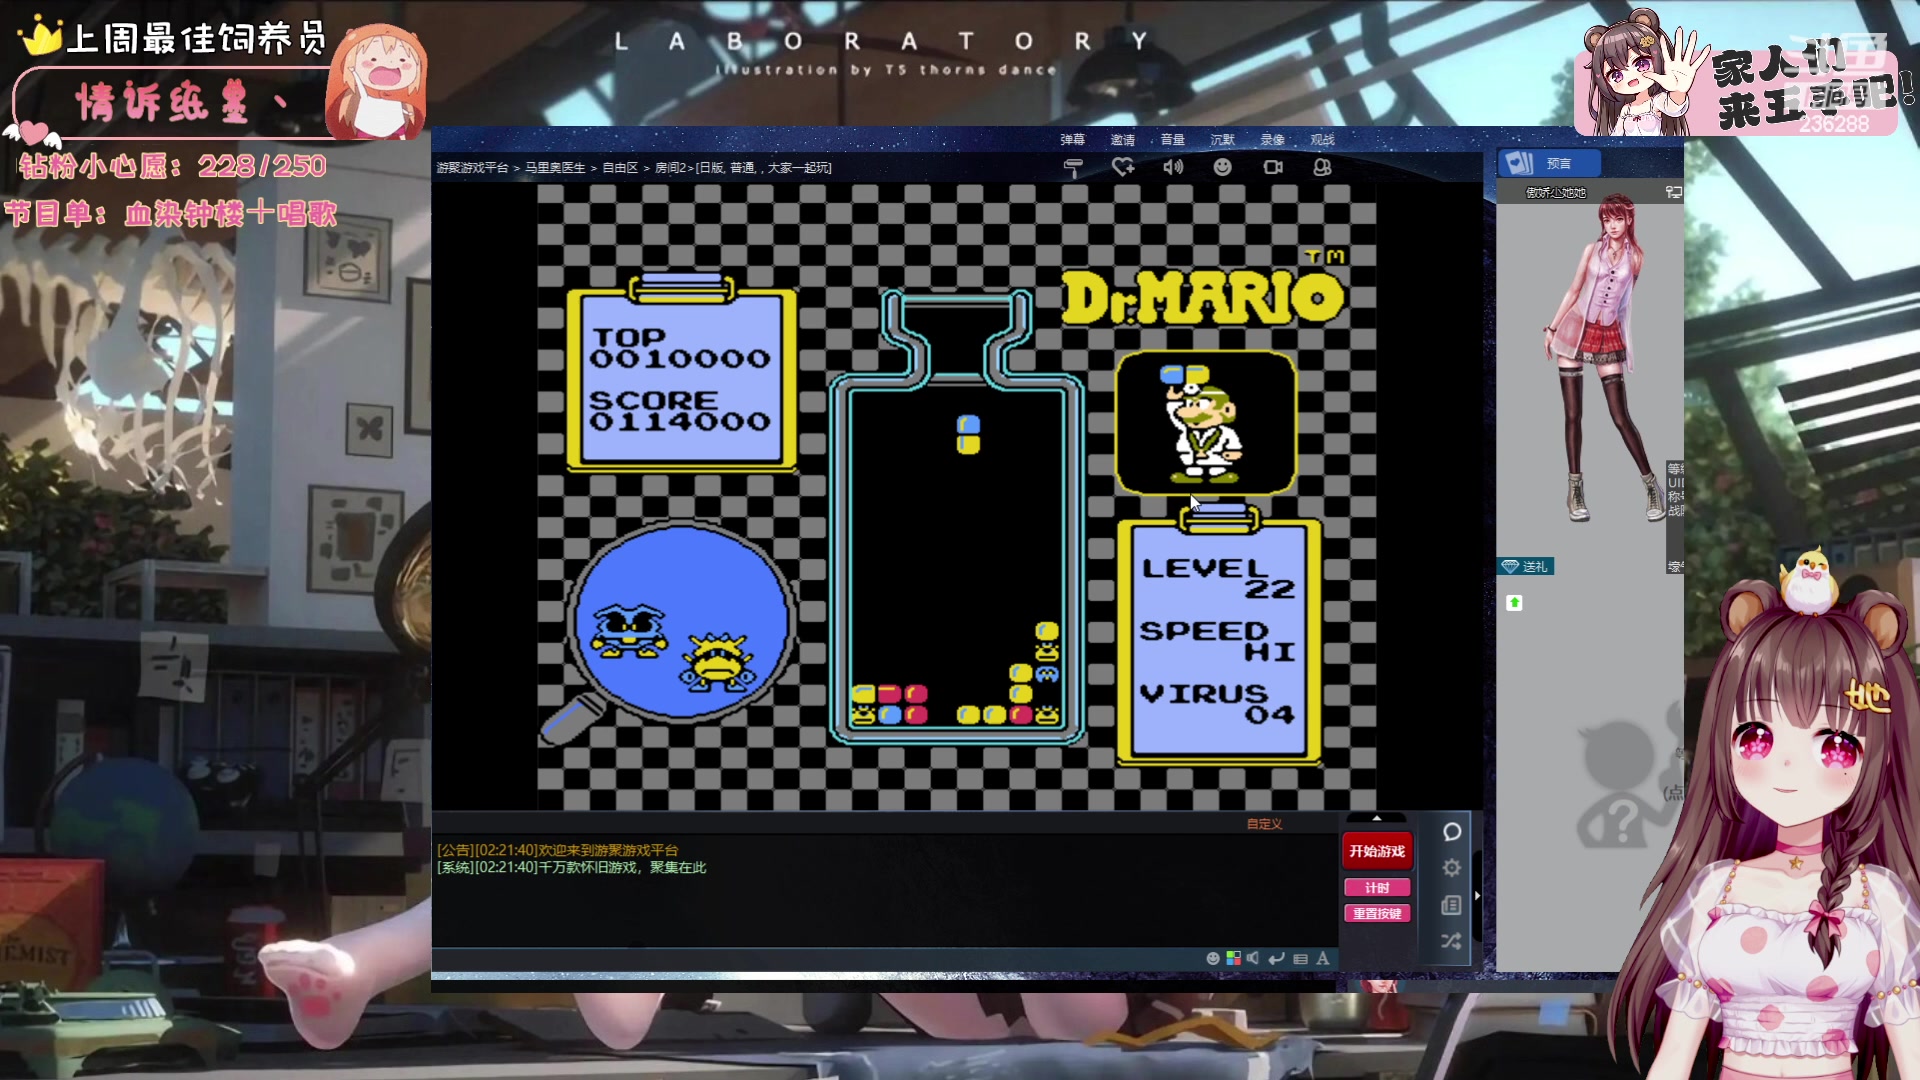Open the 弹幕 menu item
The width and height of the screenshot is (1920, 1080).
coord(1073,140)
